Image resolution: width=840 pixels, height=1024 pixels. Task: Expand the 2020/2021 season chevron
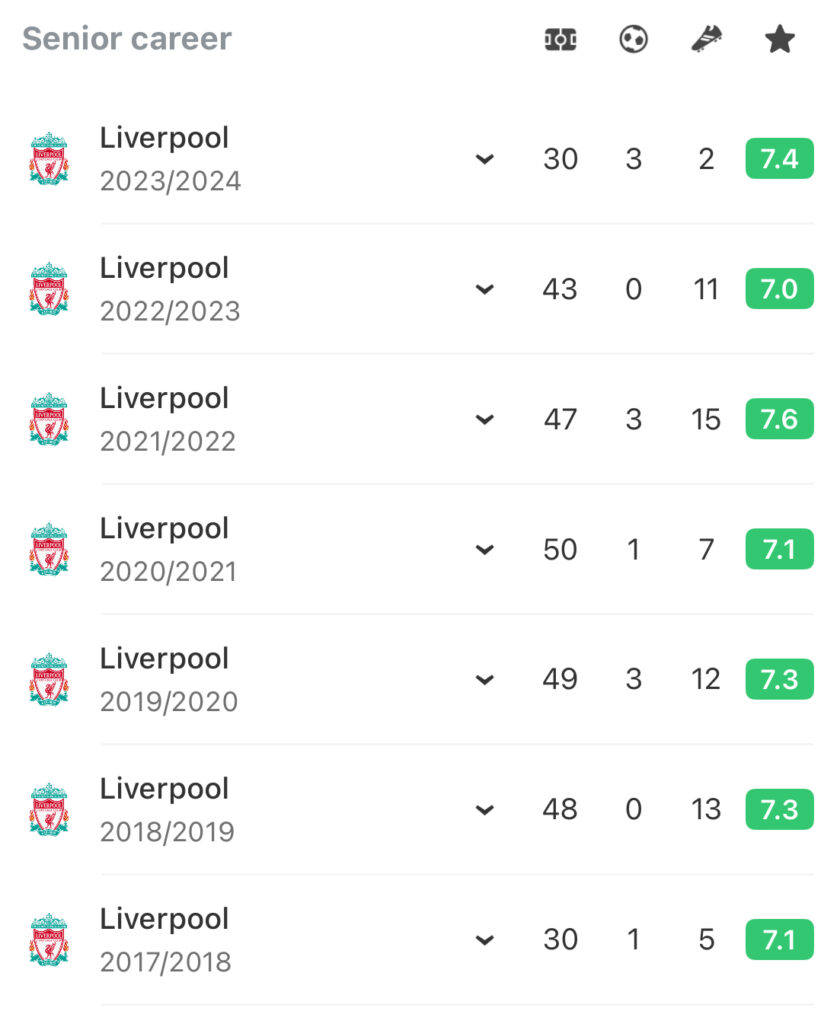tap(485, 549)
